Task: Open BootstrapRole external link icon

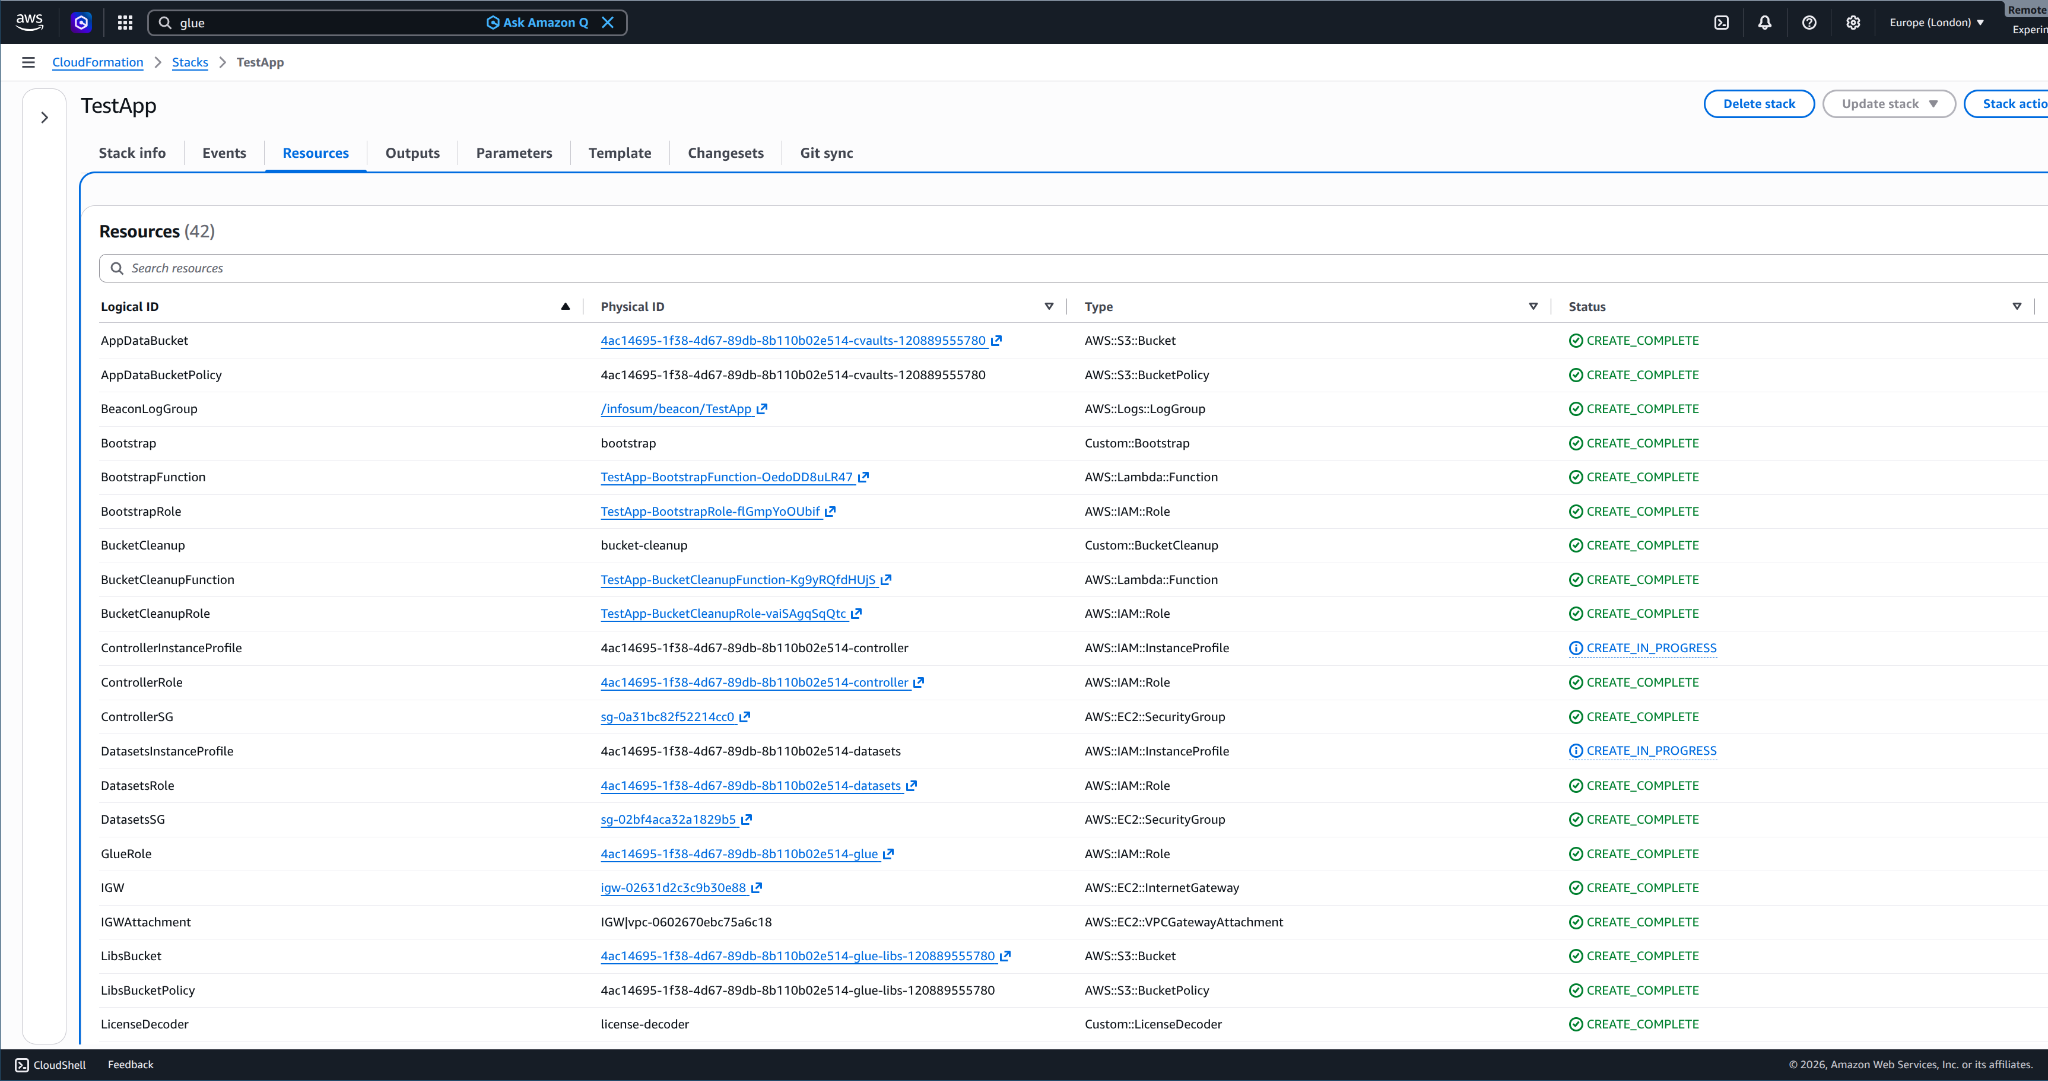Action: 830,512
